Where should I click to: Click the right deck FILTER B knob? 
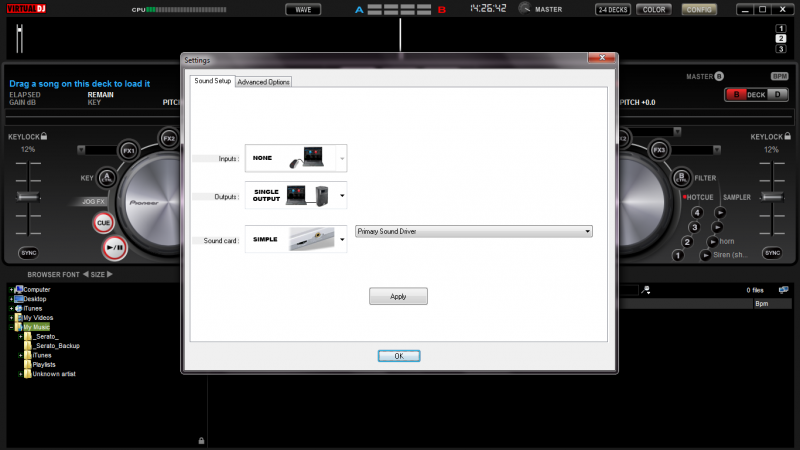coord(681,178)
